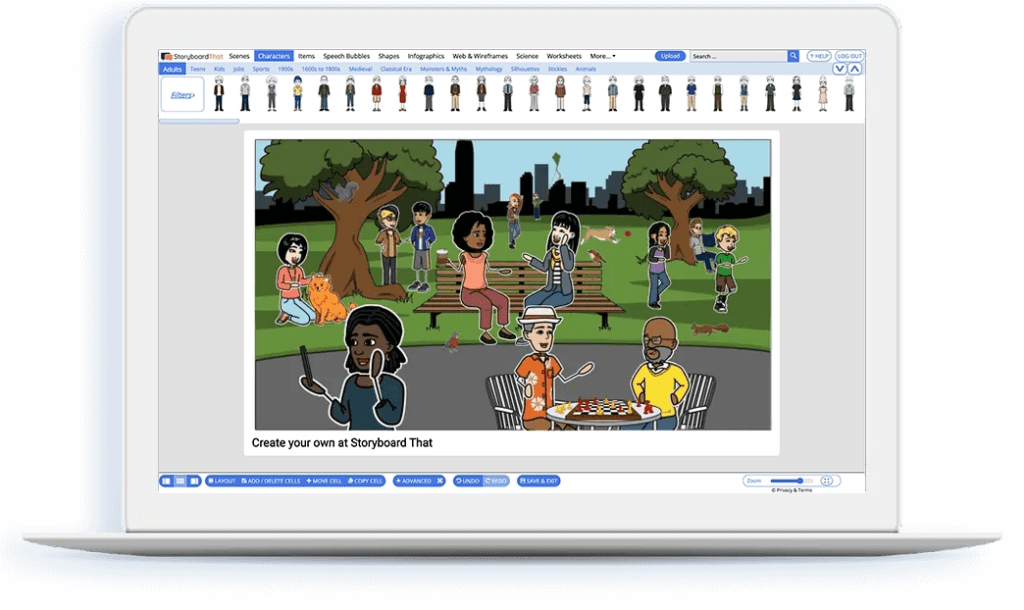The width and height of the screenshot is (1024, 610).
Task: Click the Move Cell button
Action: coord(324,481)
